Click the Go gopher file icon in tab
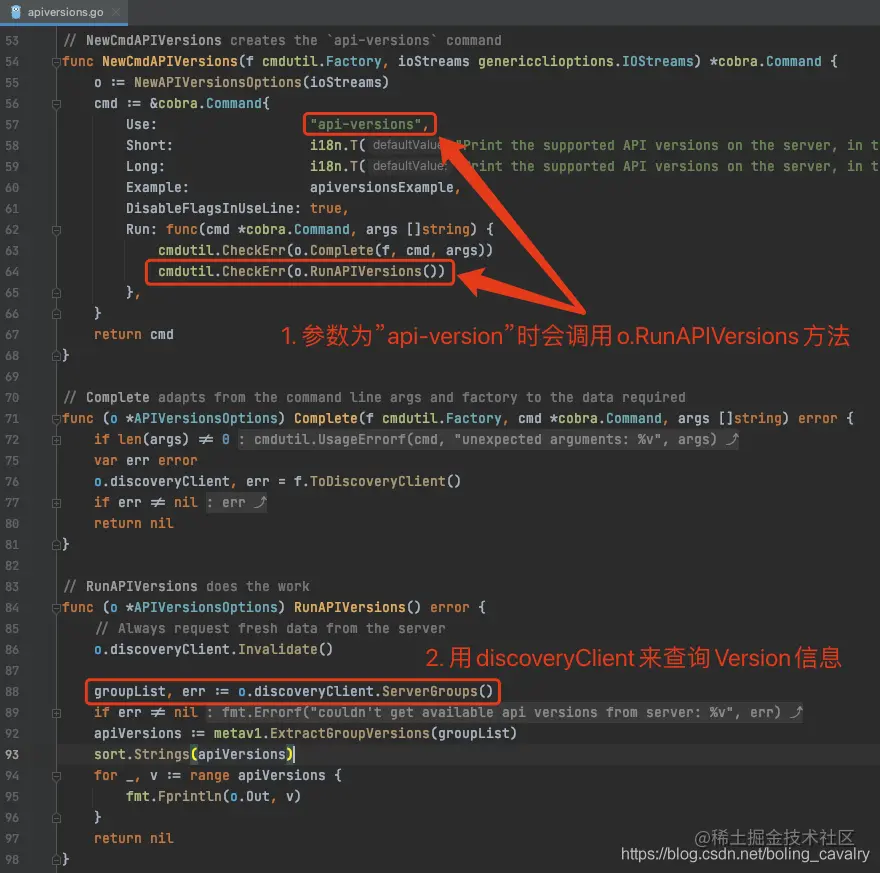This screenshot has width=880, height=873. pyautogui.click(x=16, y=12)
